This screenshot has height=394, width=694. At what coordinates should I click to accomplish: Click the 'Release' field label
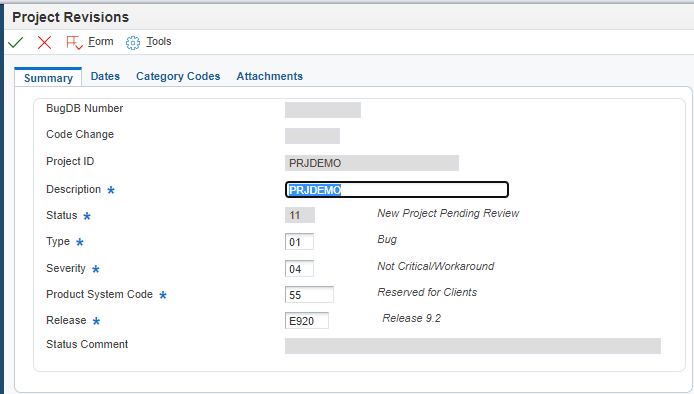66,320
